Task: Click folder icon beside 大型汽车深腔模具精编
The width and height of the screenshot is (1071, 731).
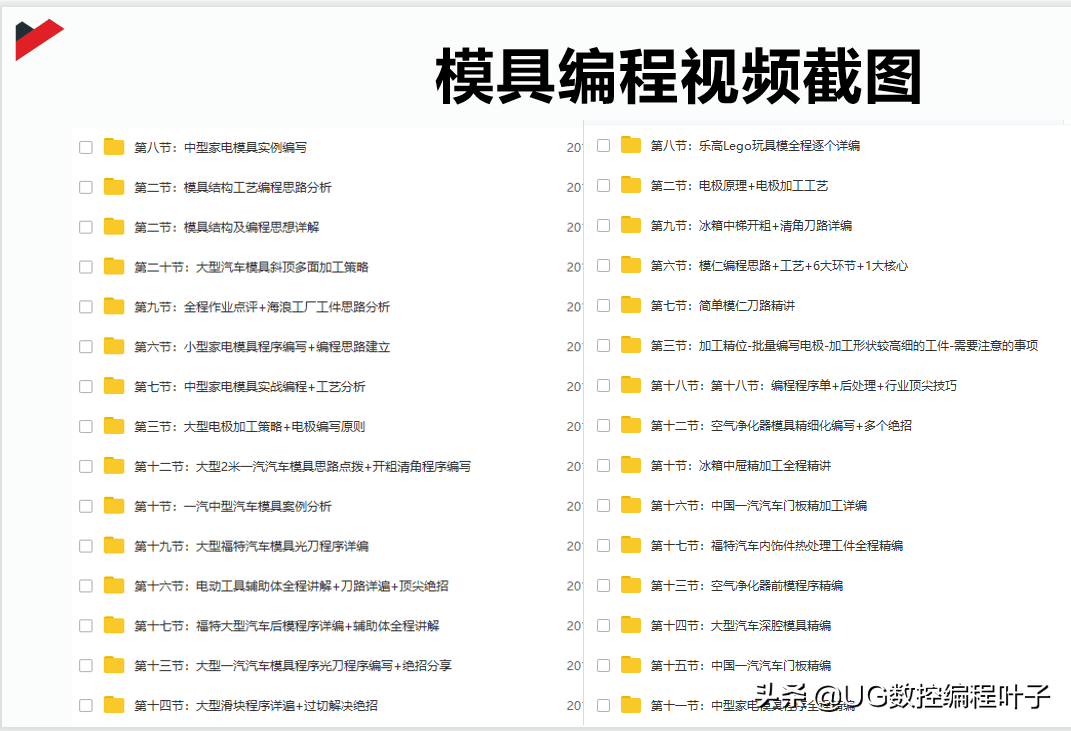Action: 630,625
